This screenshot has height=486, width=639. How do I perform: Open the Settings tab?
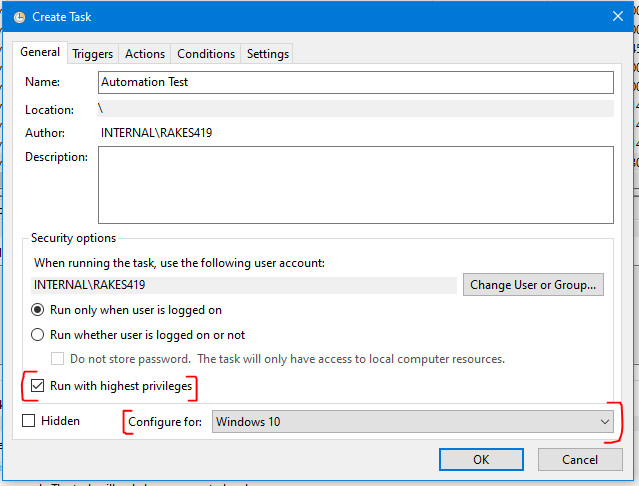pos(267,54)
